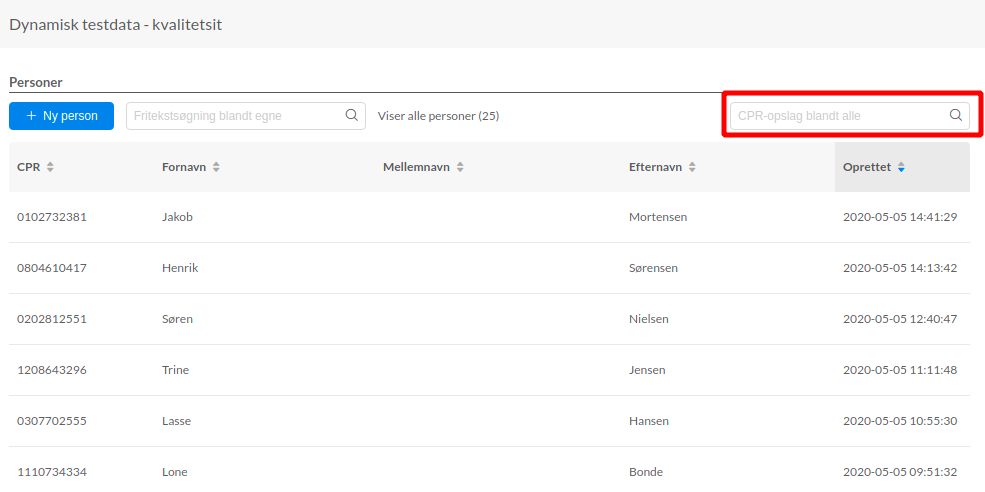This screenshot has width=985, height=492.
Task: Click the sort arrows next to Fornavn
Action: 216,167
